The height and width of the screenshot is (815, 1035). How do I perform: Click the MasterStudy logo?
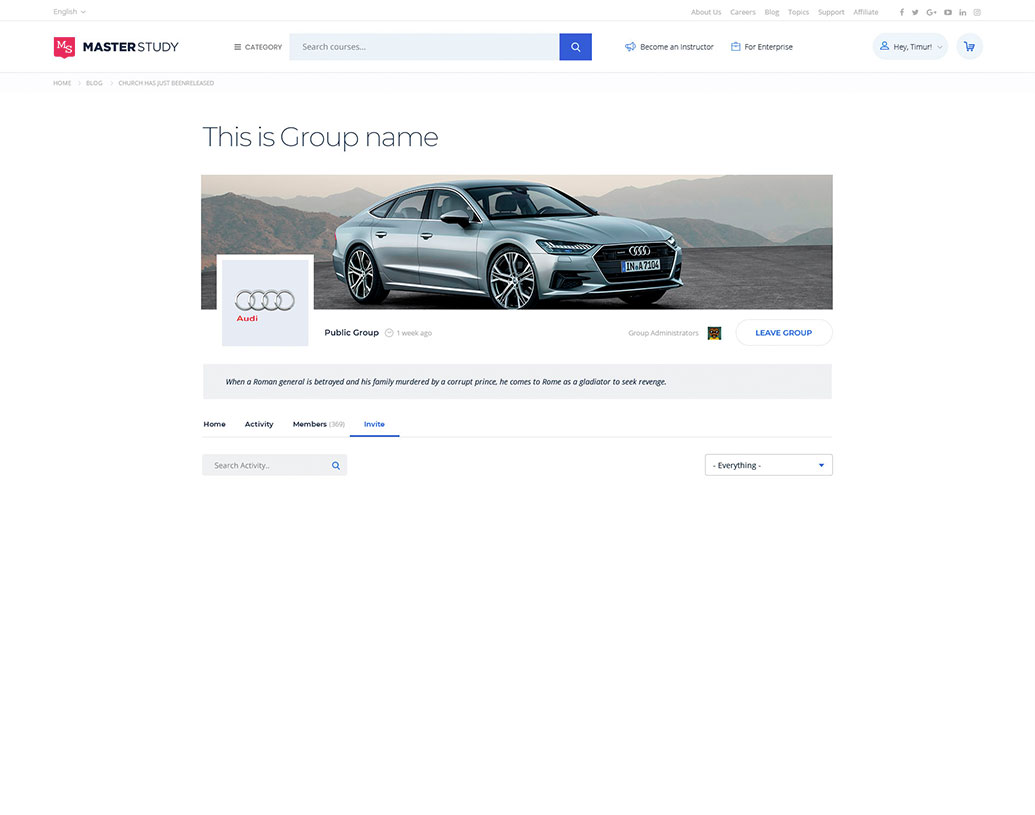click(116, 47)
